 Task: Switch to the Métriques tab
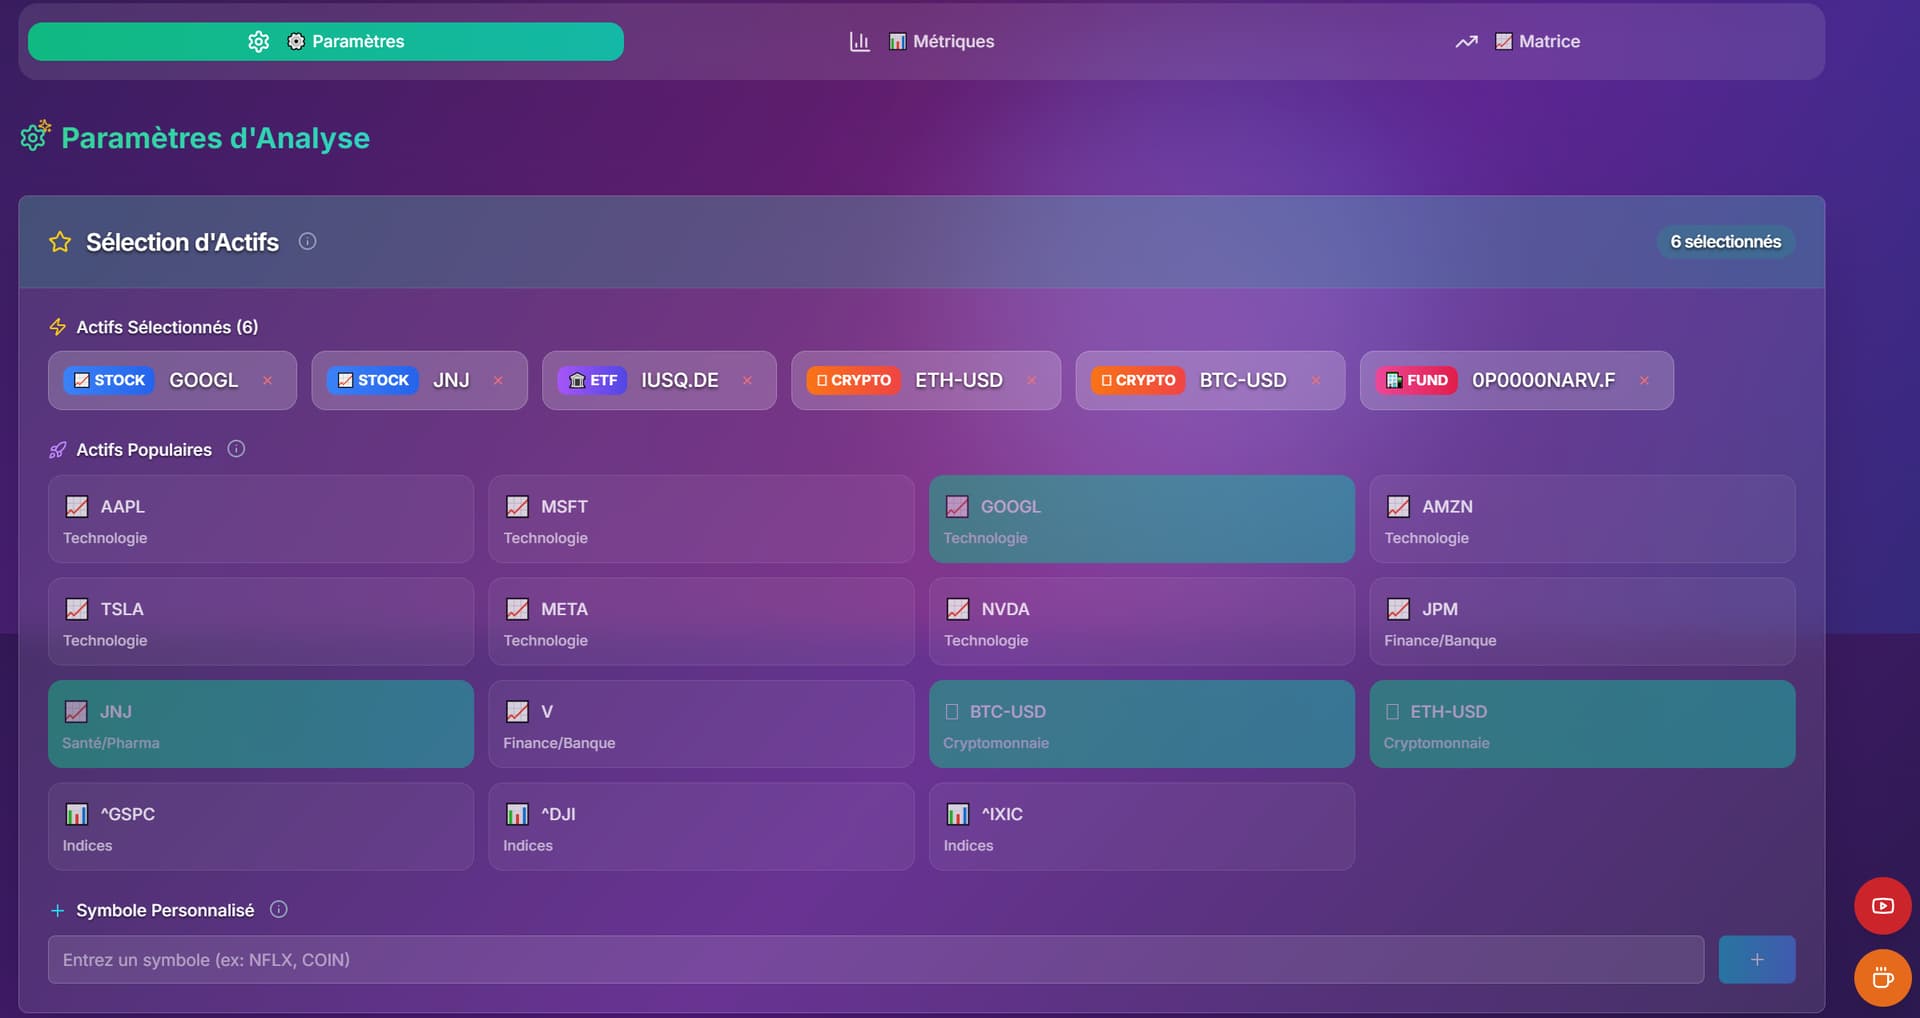tap(921, 41)
